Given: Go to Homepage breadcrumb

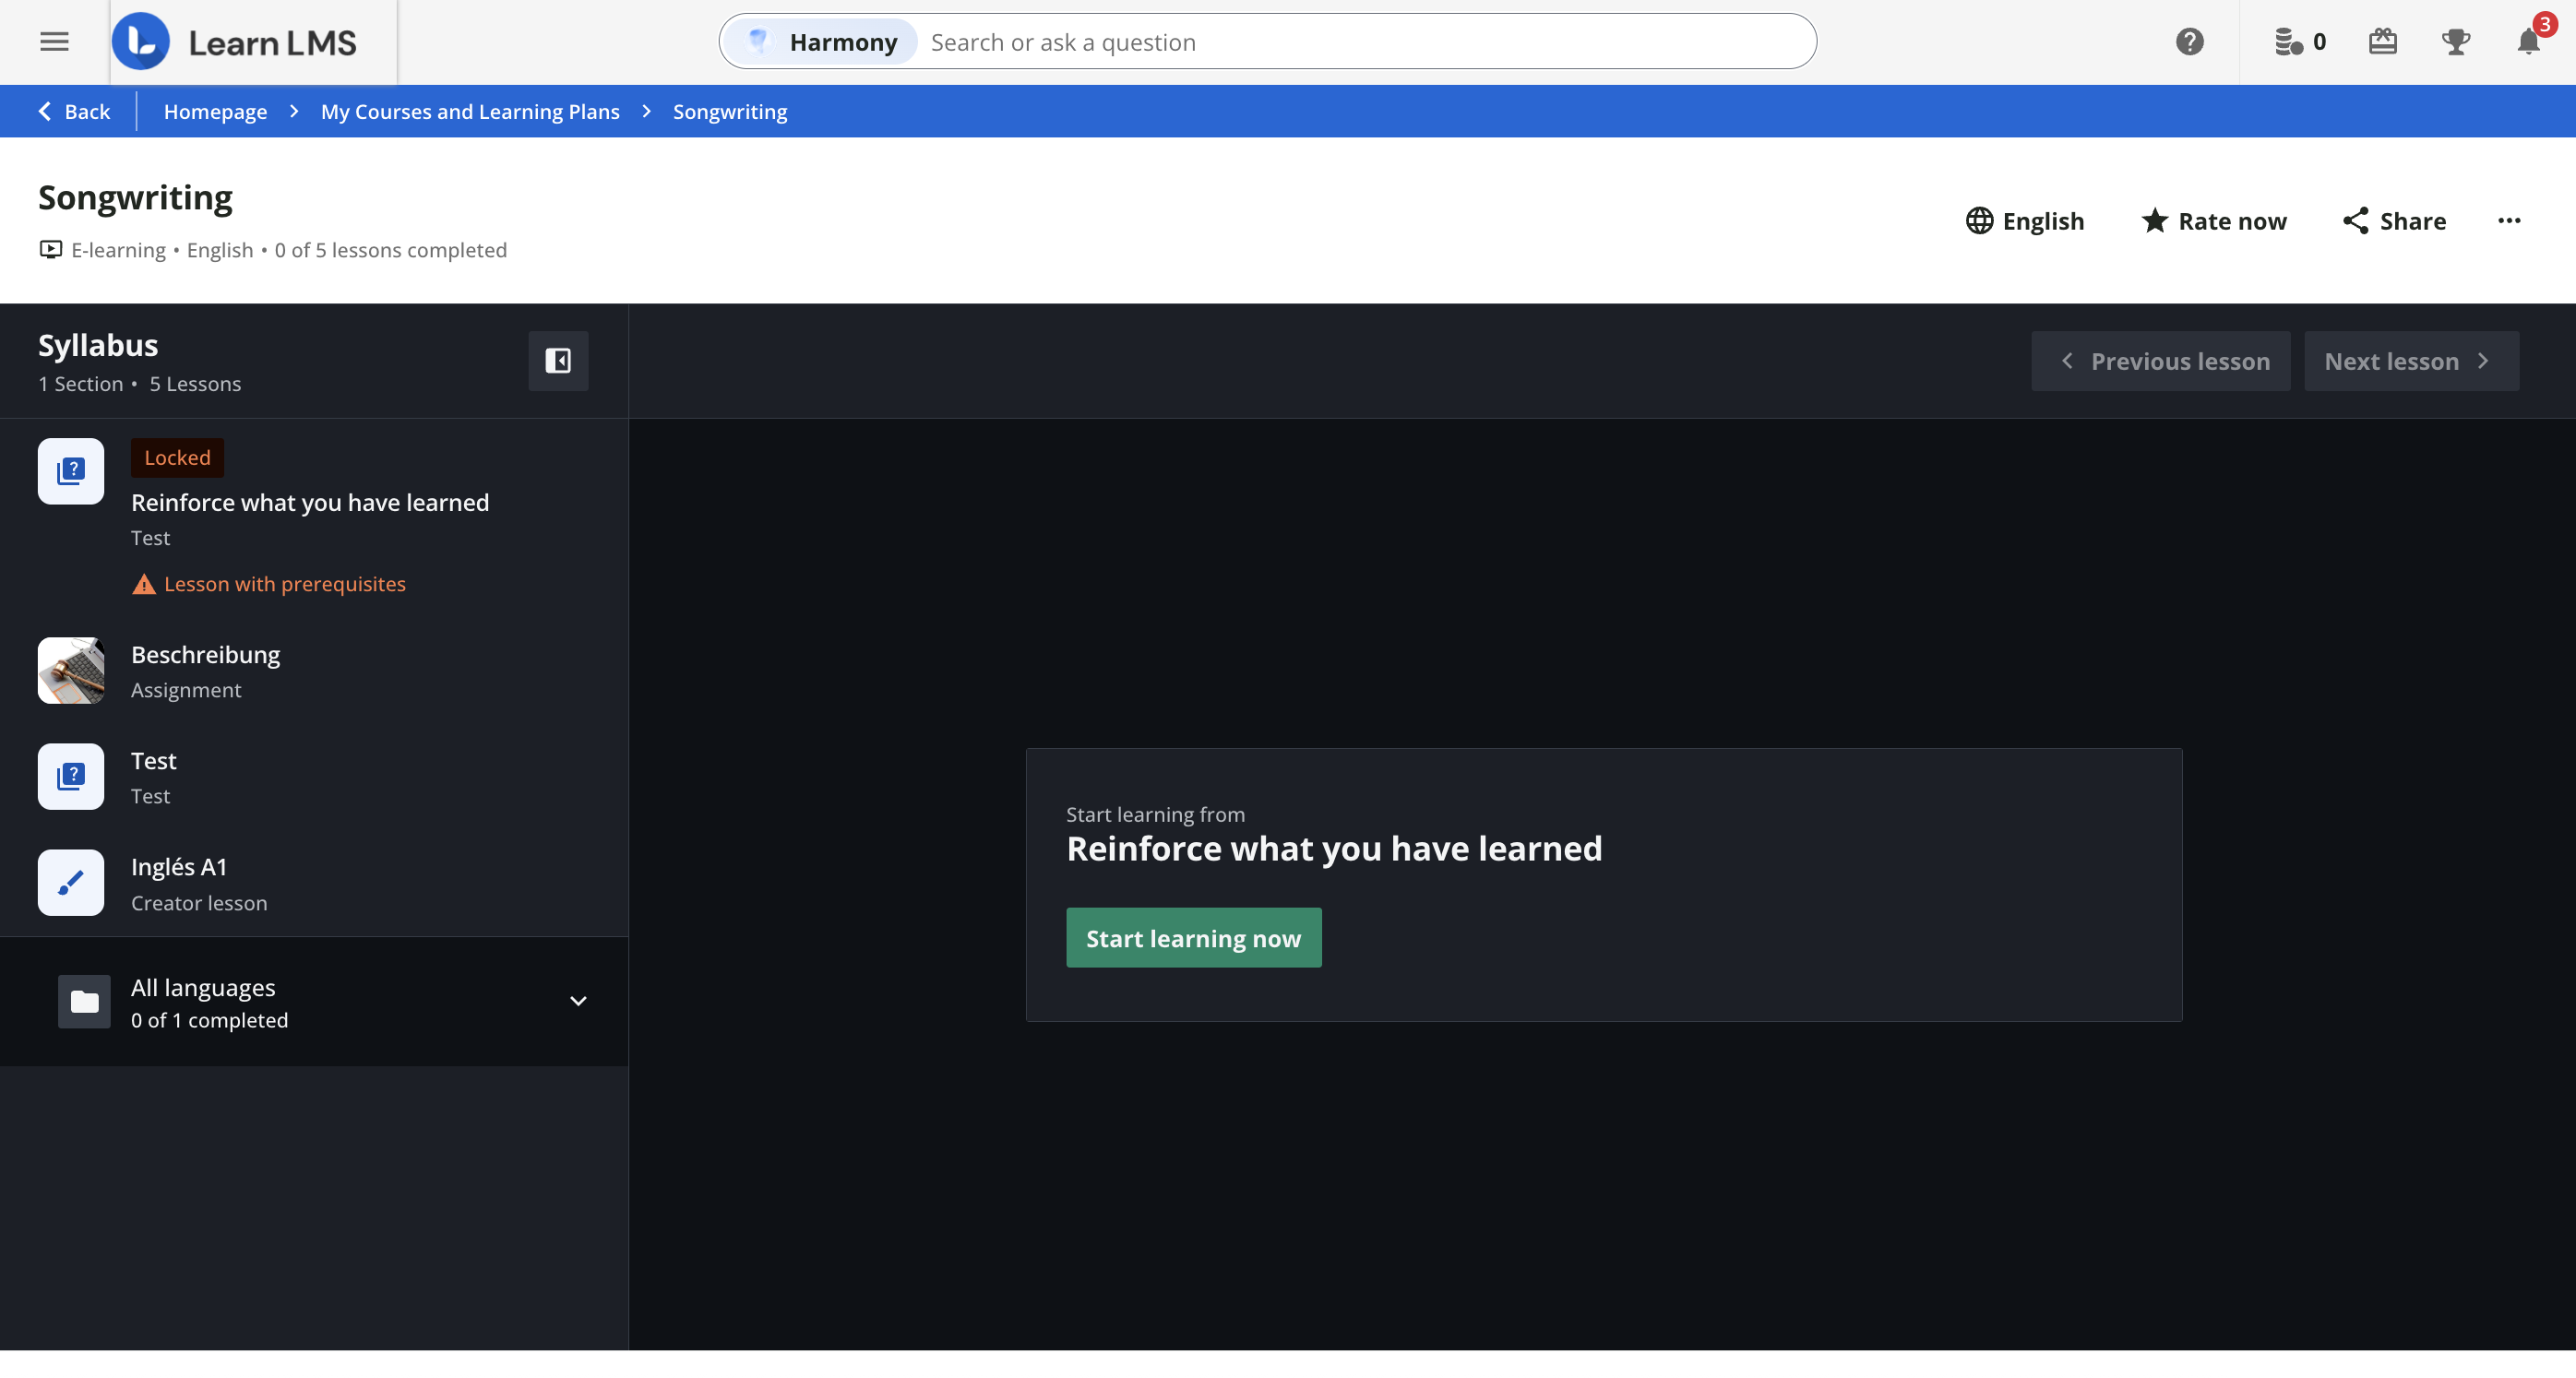Looking at the screenshot, I should tap(215, 112).
